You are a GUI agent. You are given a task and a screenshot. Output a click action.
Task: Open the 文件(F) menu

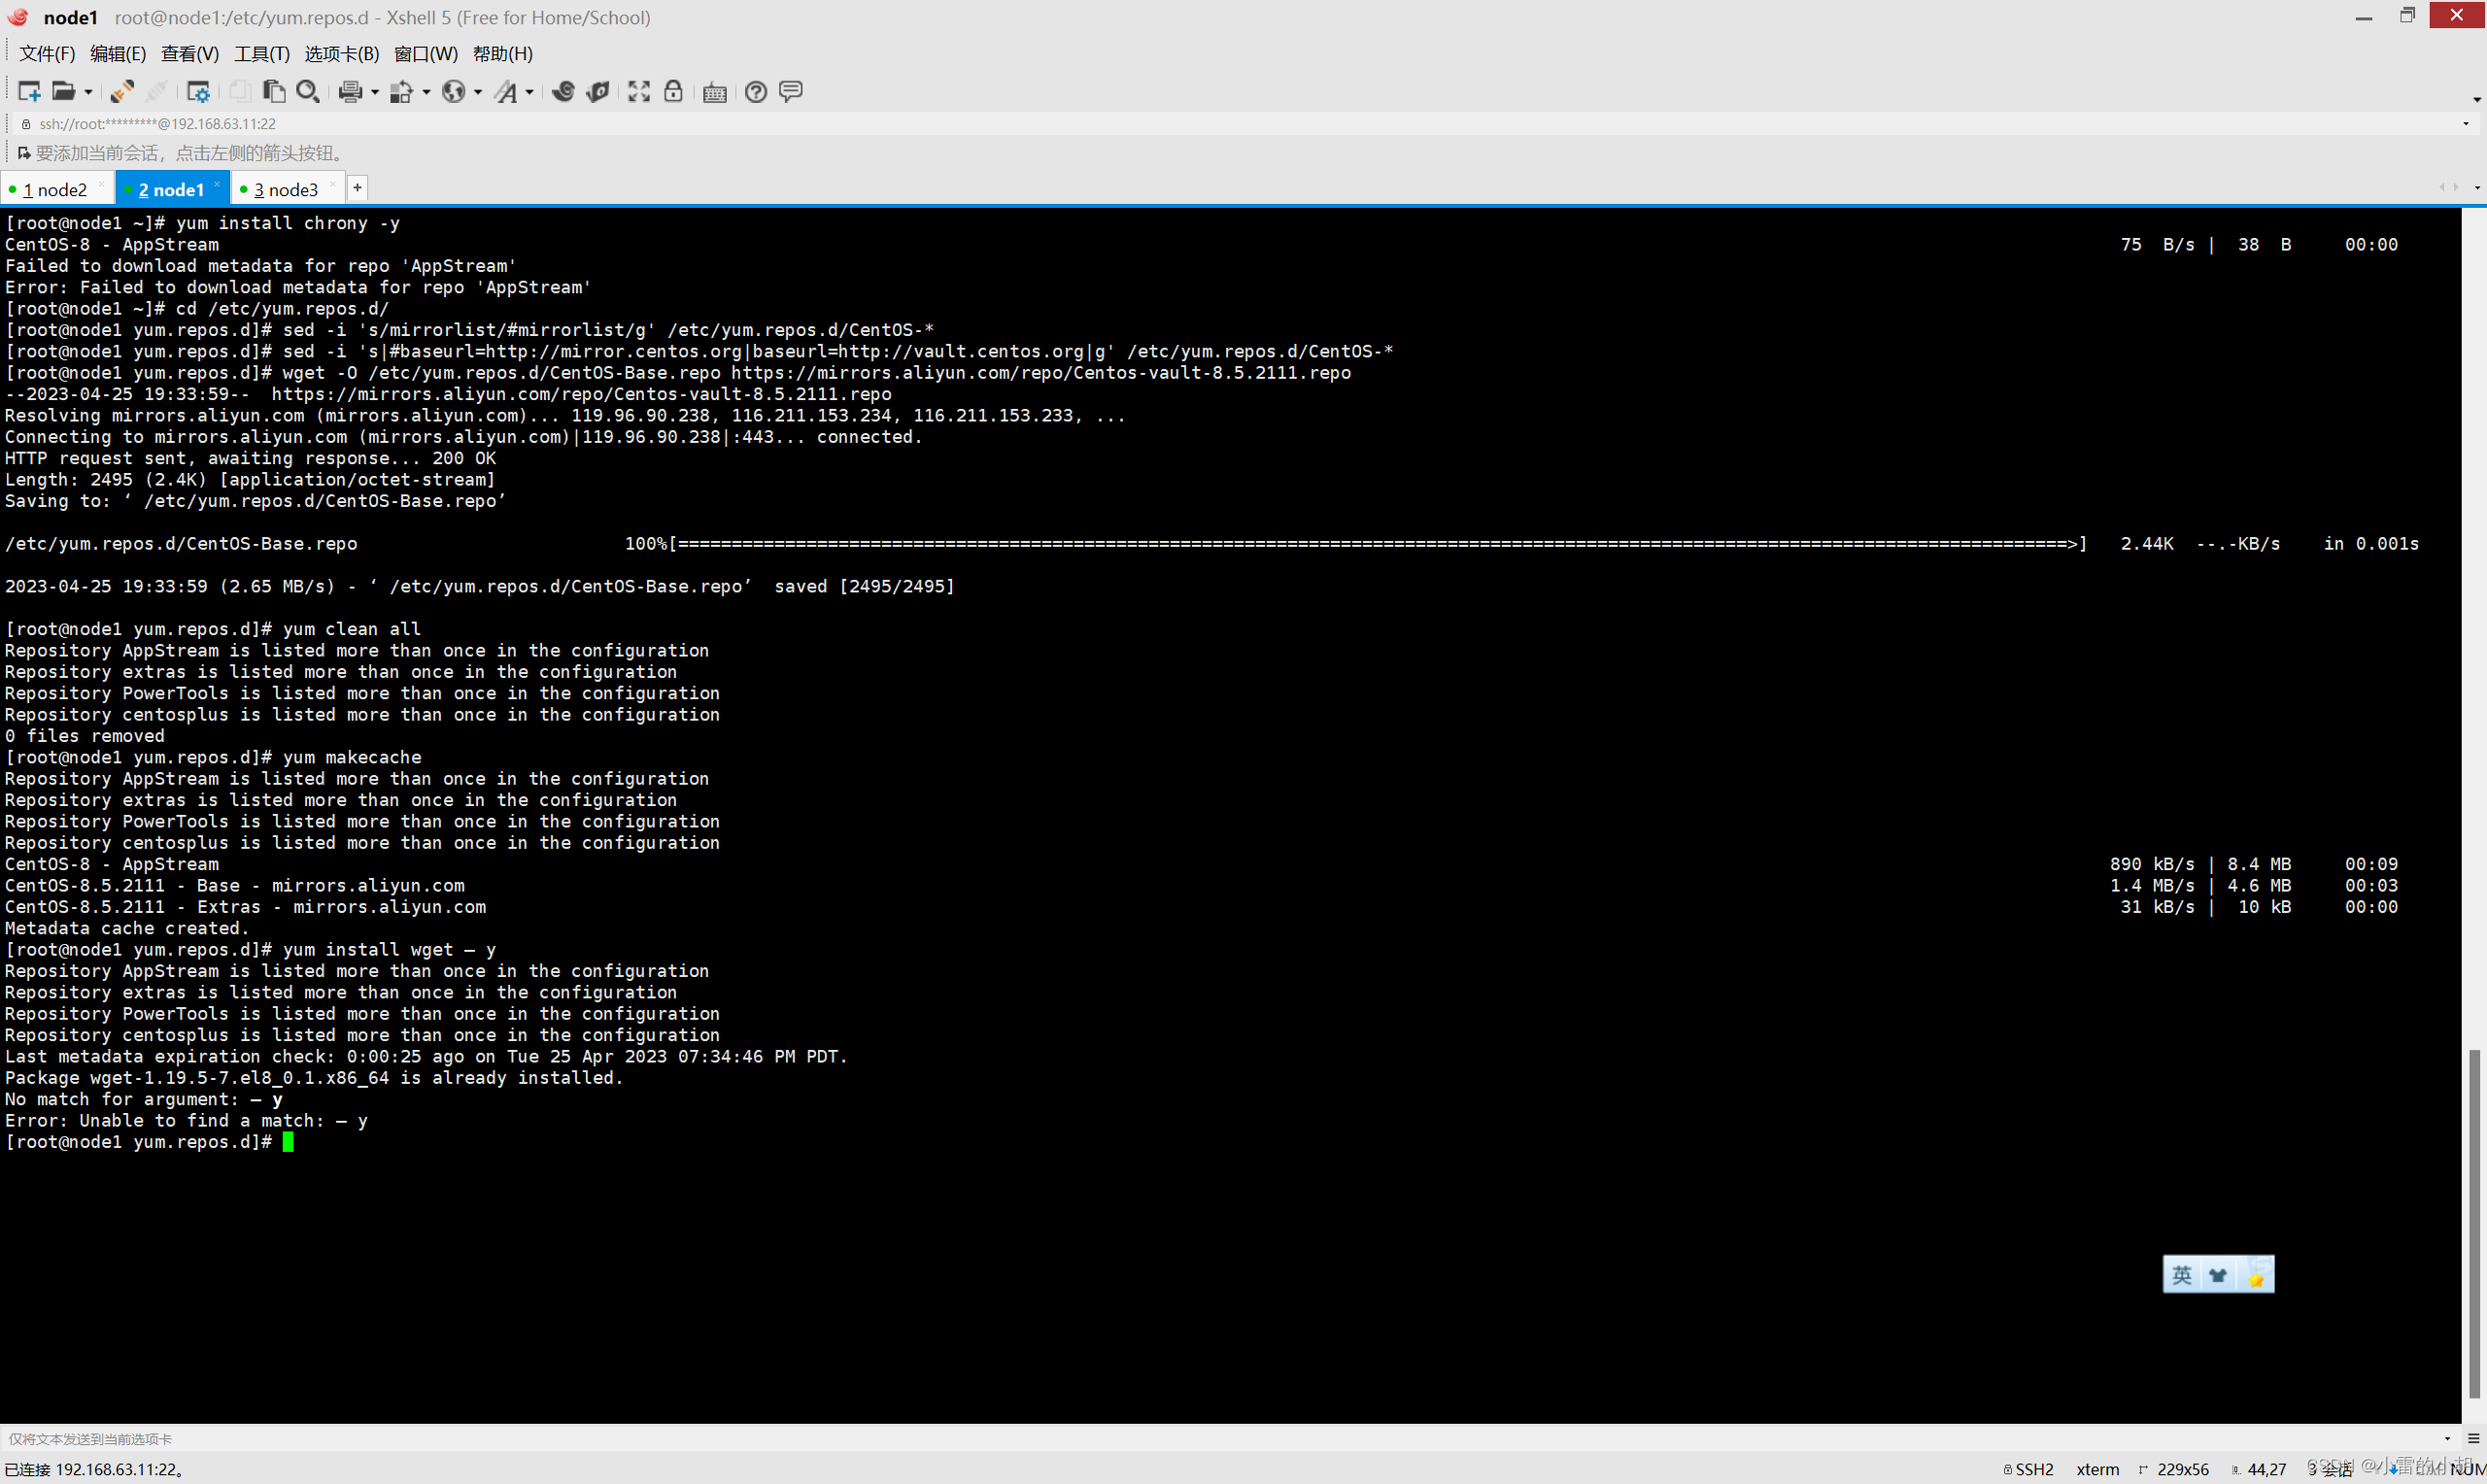tap(47, 54)
